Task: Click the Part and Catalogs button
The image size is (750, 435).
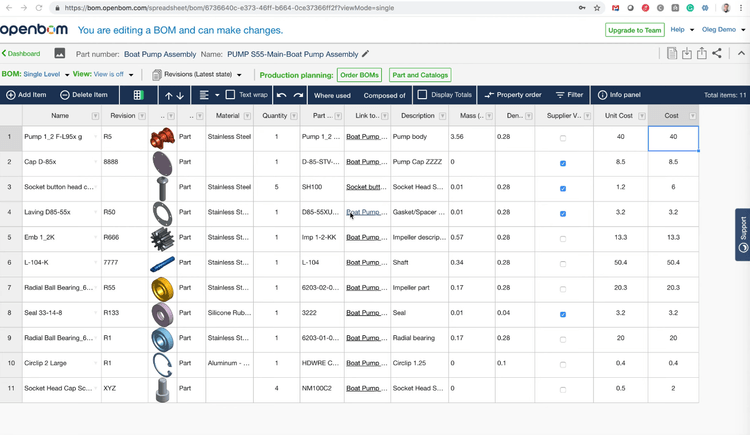Action: point(420,75)
